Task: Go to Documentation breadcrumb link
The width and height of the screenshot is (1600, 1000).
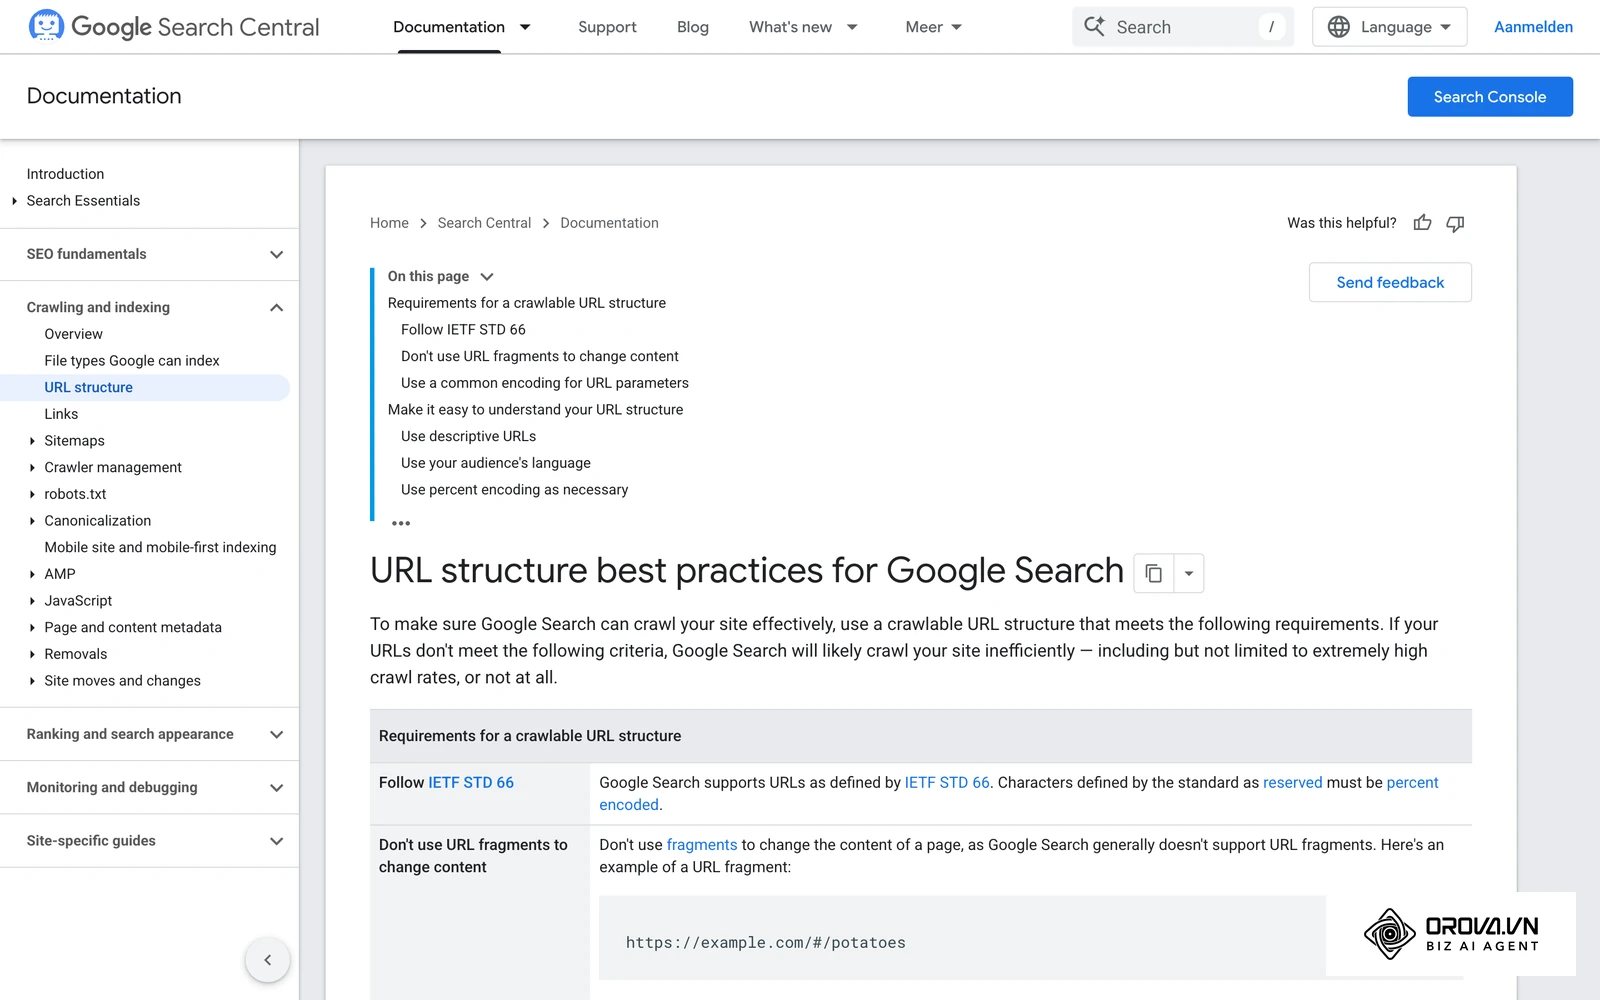Action: [x=609, y=223]
